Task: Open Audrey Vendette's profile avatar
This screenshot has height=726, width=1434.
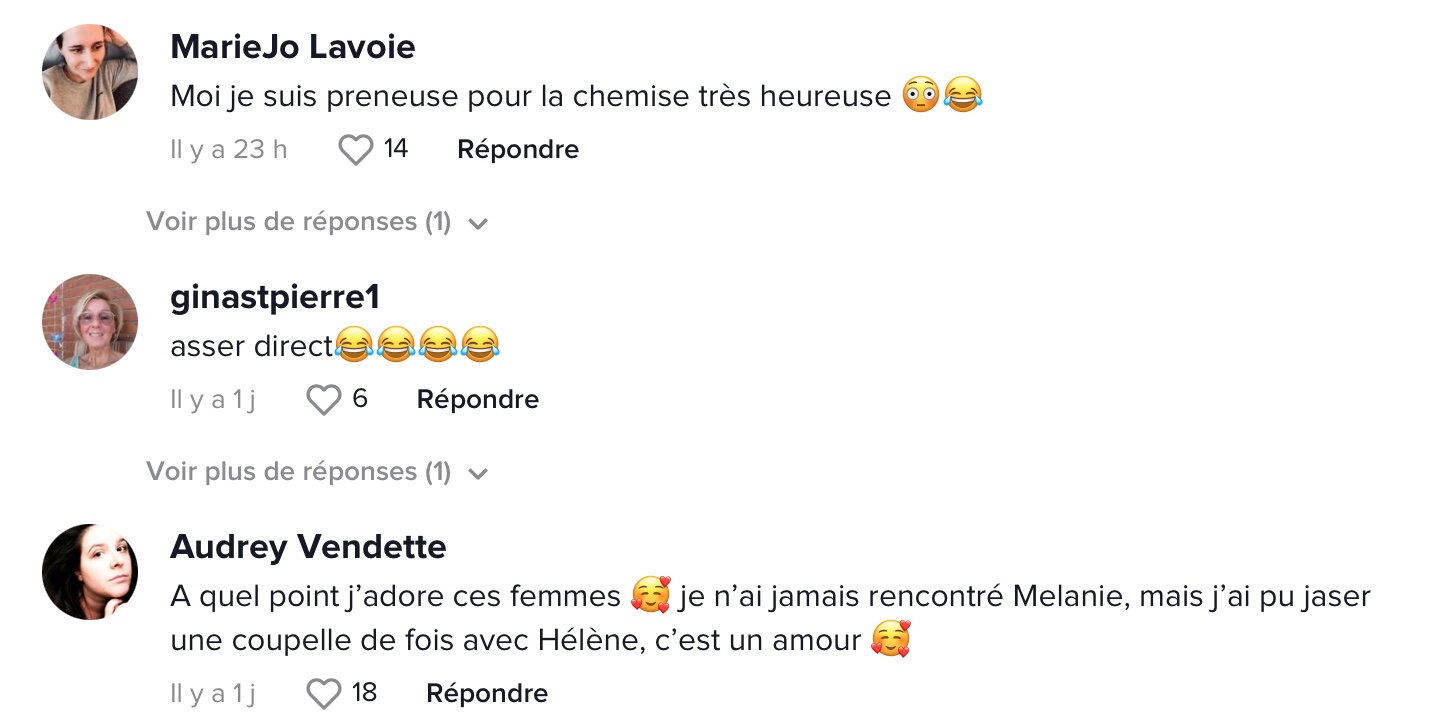Action: tap(90, 572)
